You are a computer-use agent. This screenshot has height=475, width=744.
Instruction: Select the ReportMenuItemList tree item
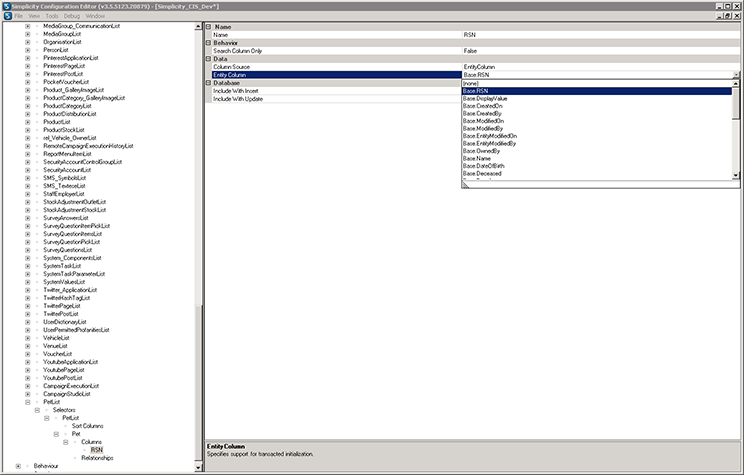[67, 154]
